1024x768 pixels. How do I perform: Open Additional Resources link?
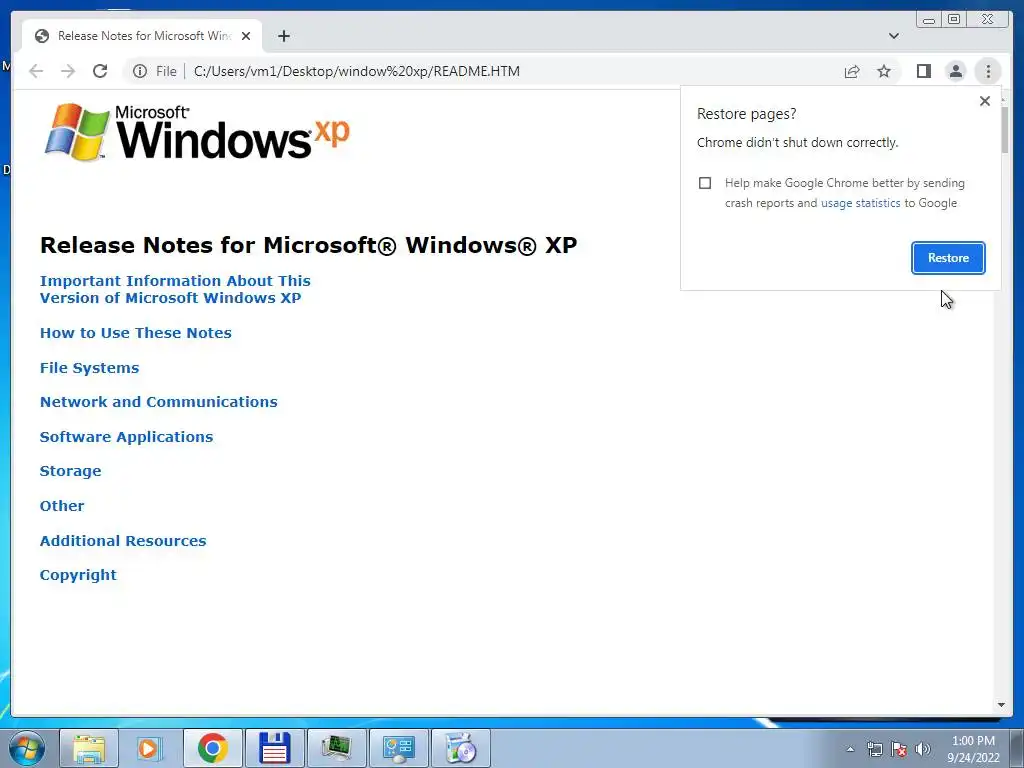click(123, 541)
